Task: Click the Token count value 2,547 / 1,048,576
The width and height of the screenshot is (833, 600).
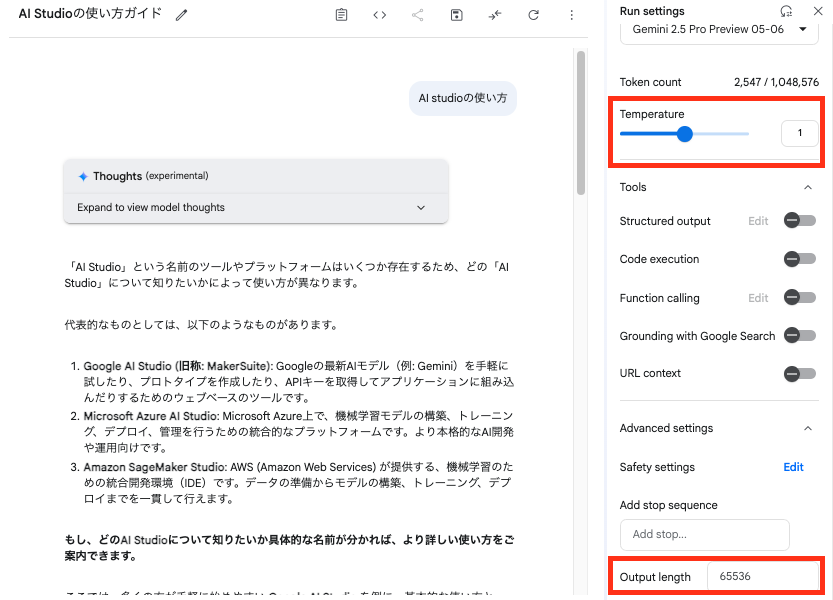Action: pos(776,82)
